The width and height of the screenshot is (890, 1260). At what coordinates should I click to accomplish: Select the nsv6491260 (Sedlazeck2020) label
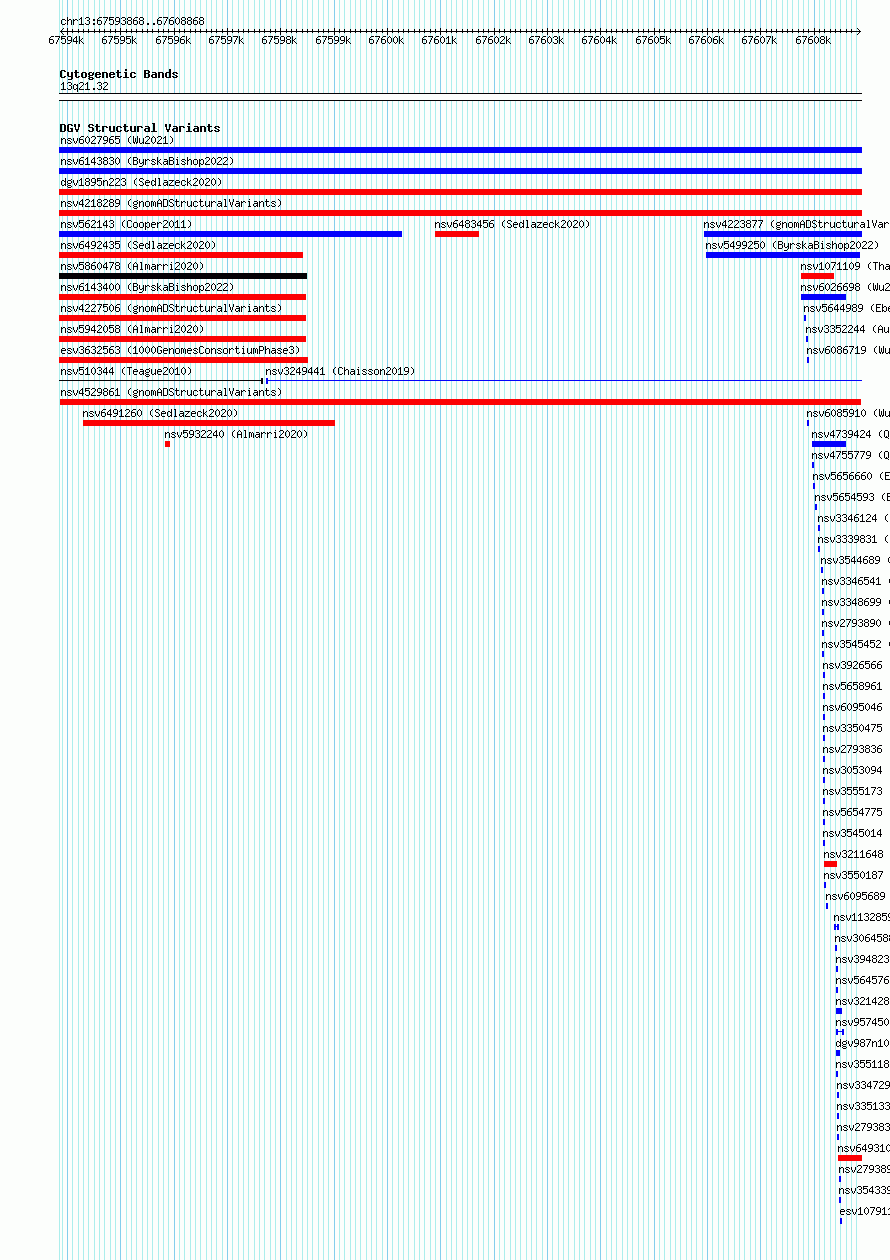[x=161, y=413]
